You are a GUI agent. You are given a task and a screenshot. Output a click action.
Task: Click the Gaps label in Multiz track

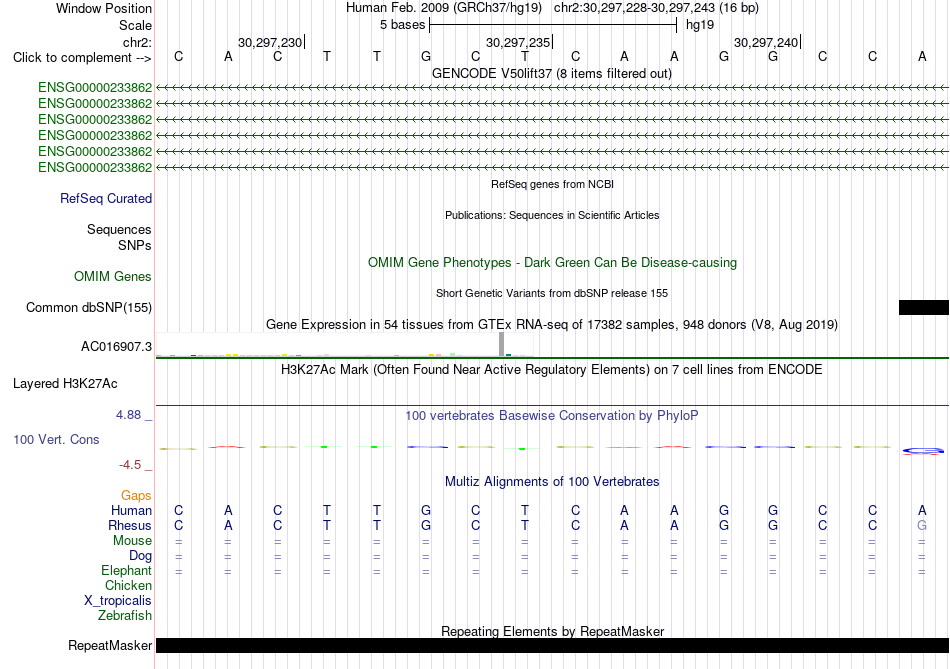tap(136, 495)
